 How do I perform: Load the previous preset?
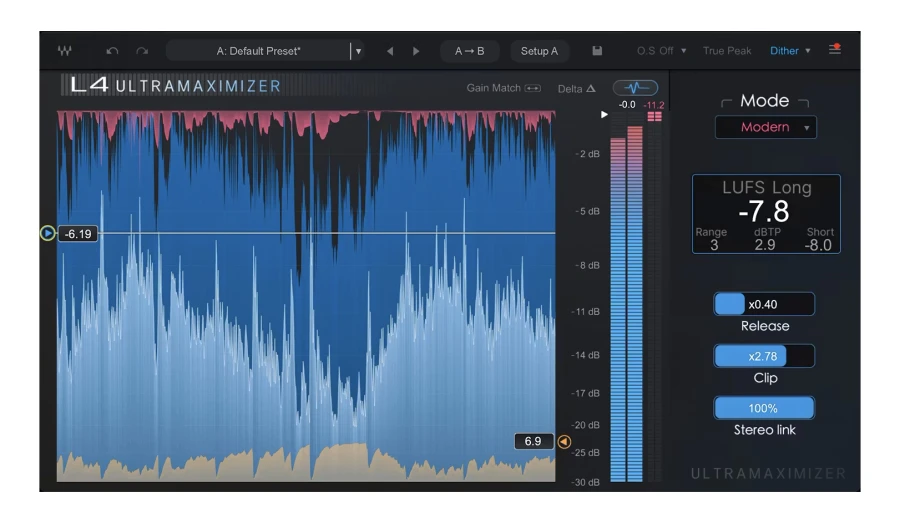click(390, 51)
